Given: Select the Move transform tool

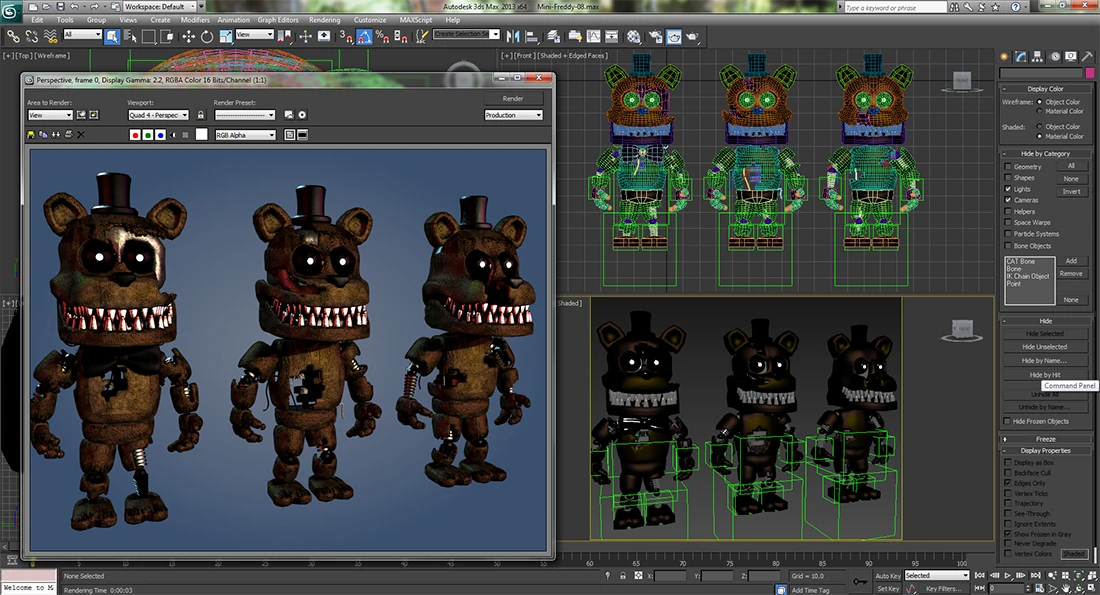Looking at the screenshot, I should click(188, 36).
